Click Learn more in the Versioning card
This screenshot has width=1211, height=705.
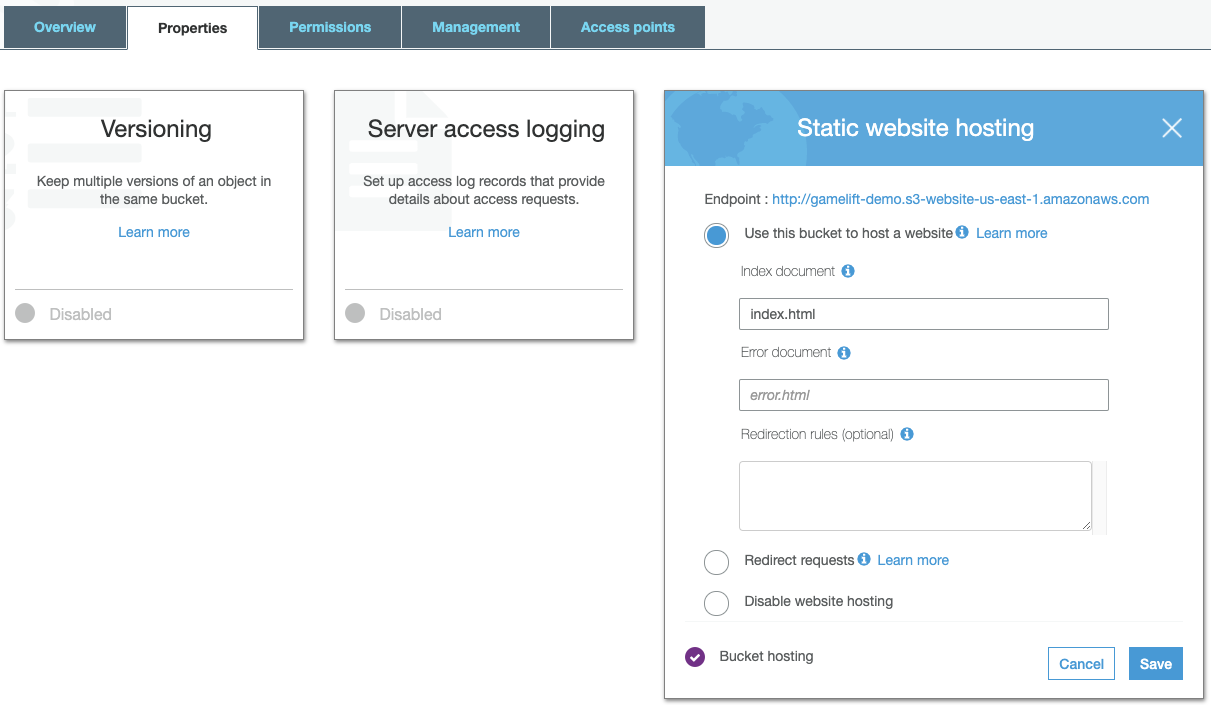click(x=154, y=232)
